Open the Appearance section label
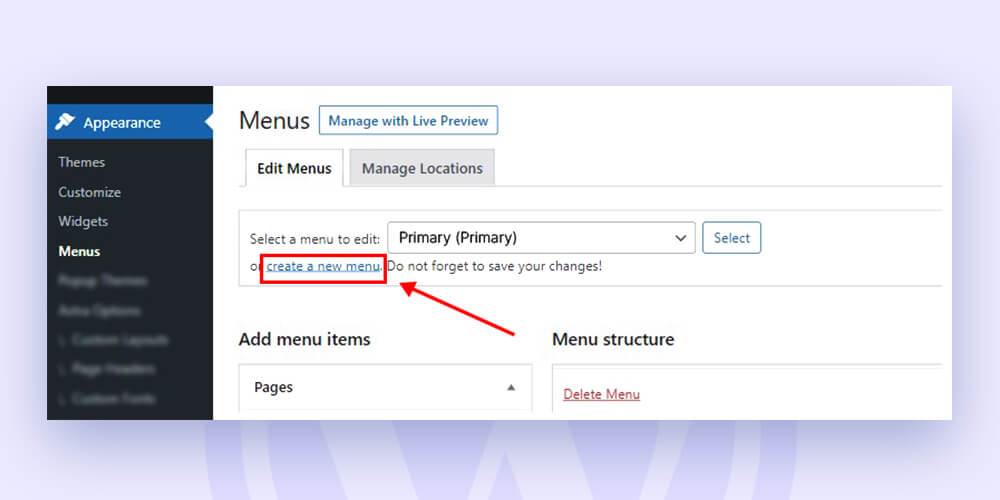 point(122,122)
